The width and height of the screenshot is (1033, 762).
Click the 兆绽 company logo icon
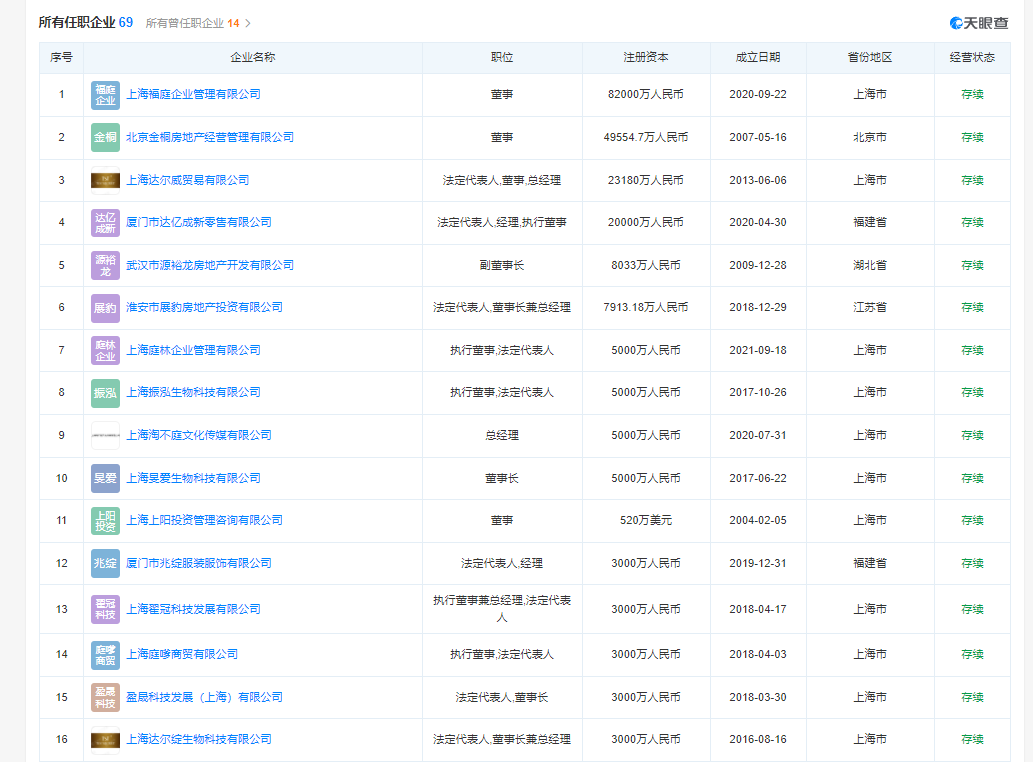point(105,563)
